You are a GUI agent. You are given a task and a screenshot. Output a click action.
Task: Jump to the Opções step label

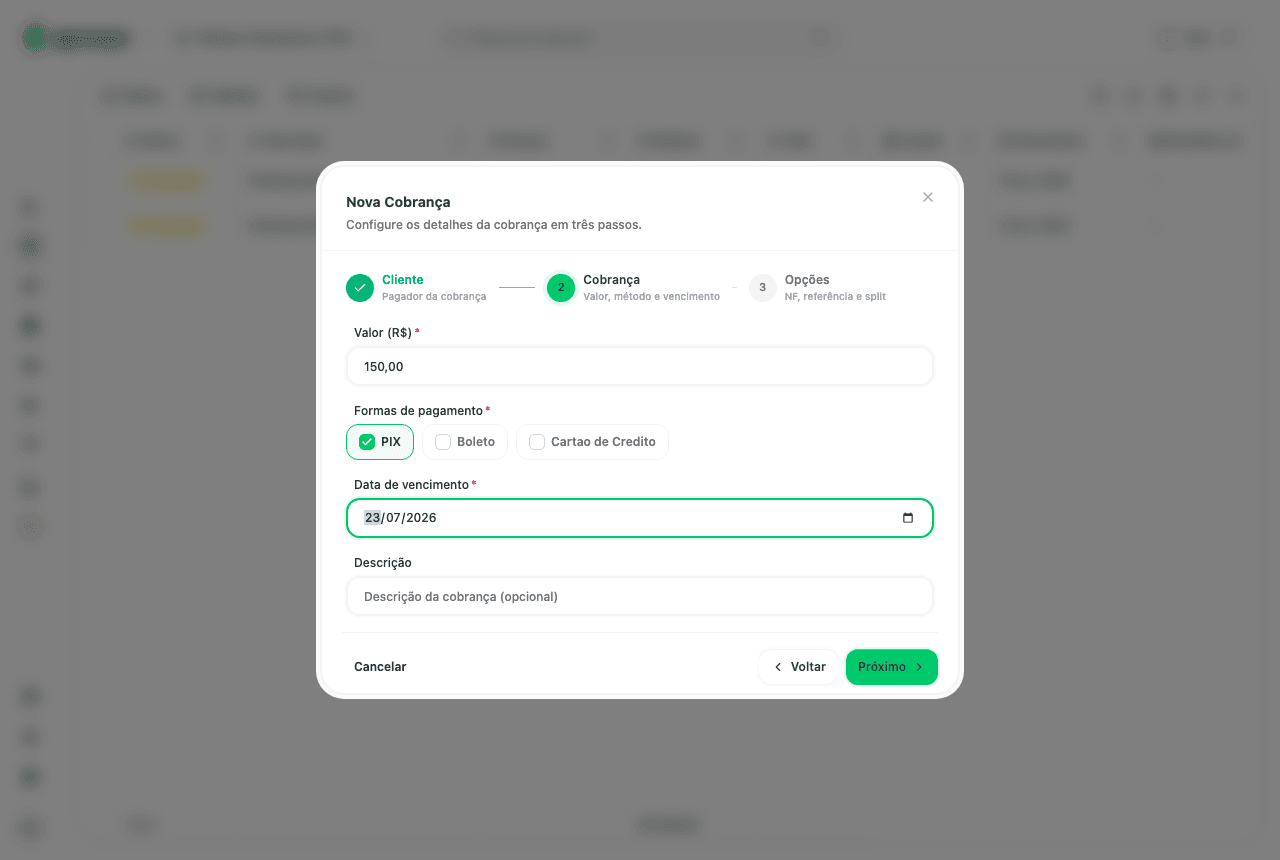pyautogui.click(x=807, y=280)
